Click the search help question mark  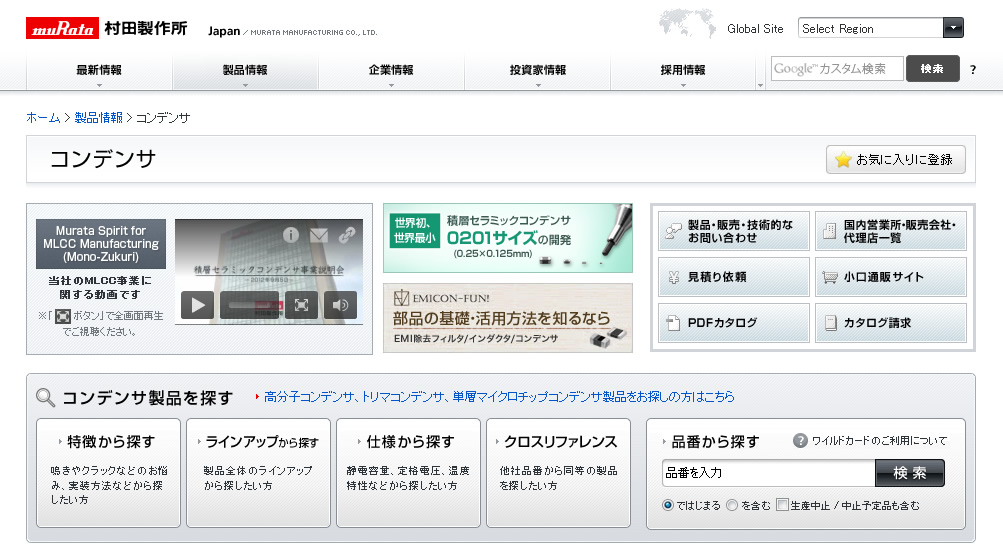[x=973, y=70]
